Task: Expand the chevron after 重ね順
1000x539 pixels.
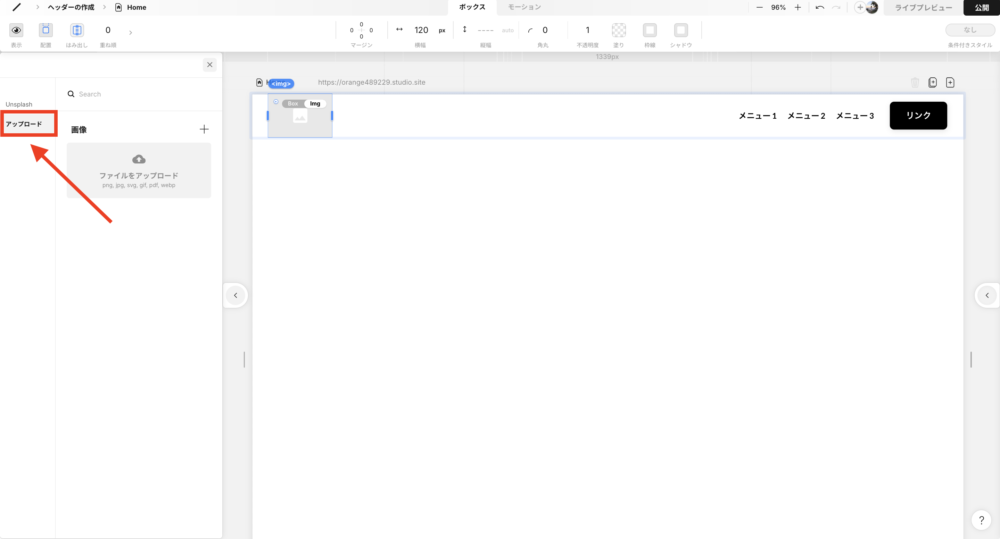Action: click(131, 32)
